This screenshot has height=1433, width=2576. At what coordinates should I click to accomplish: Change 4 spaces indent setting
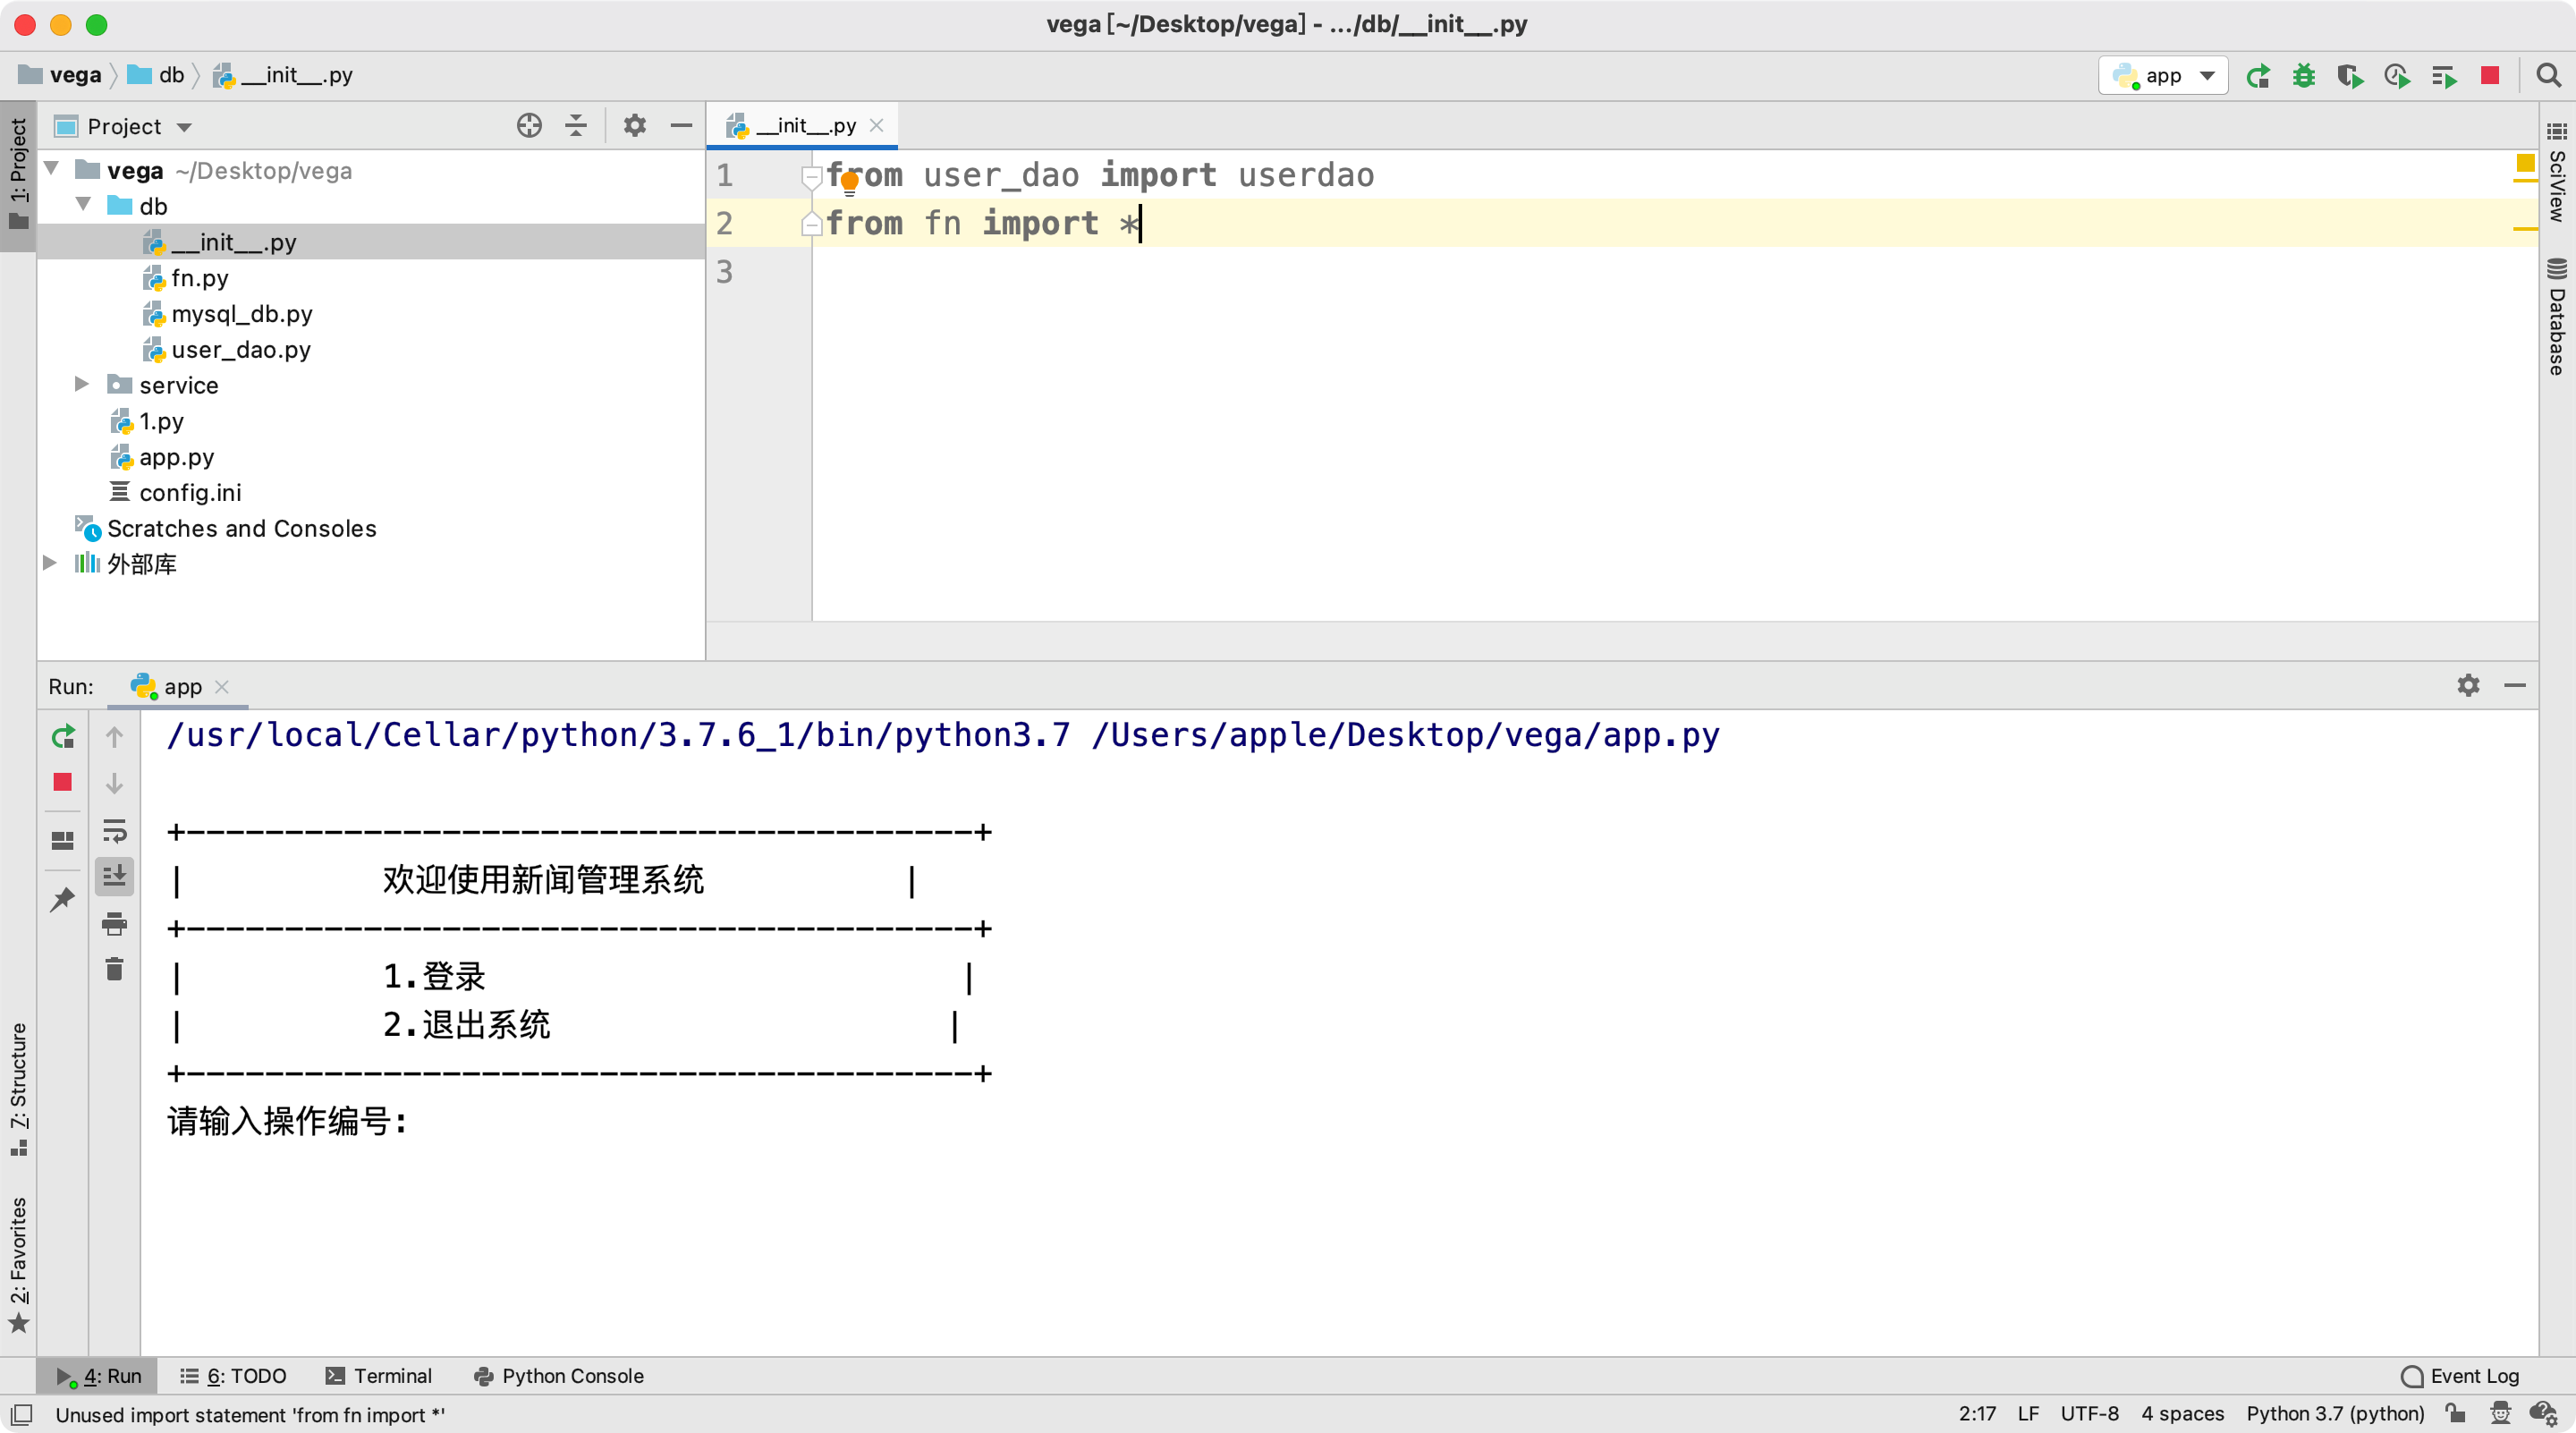2182,1413
